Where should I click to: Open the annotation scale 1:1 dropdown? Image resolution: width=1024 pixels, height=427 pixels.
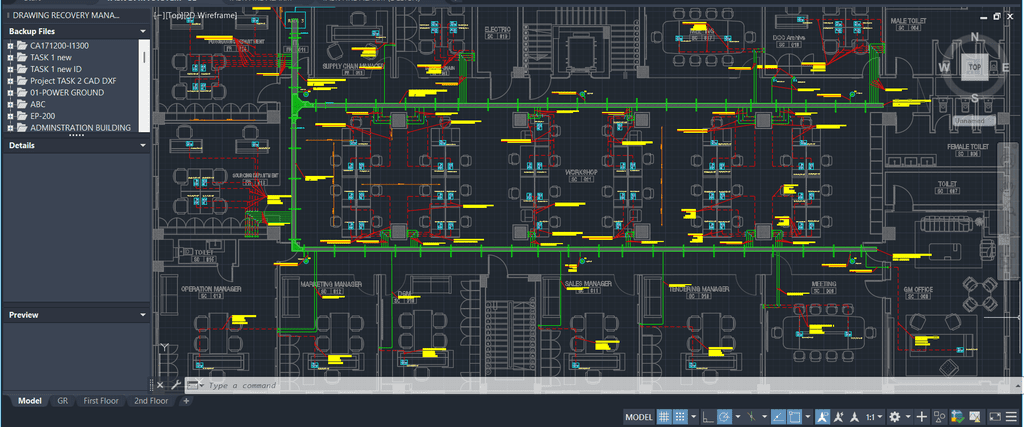pyautogui.click(x=872, y=416)
